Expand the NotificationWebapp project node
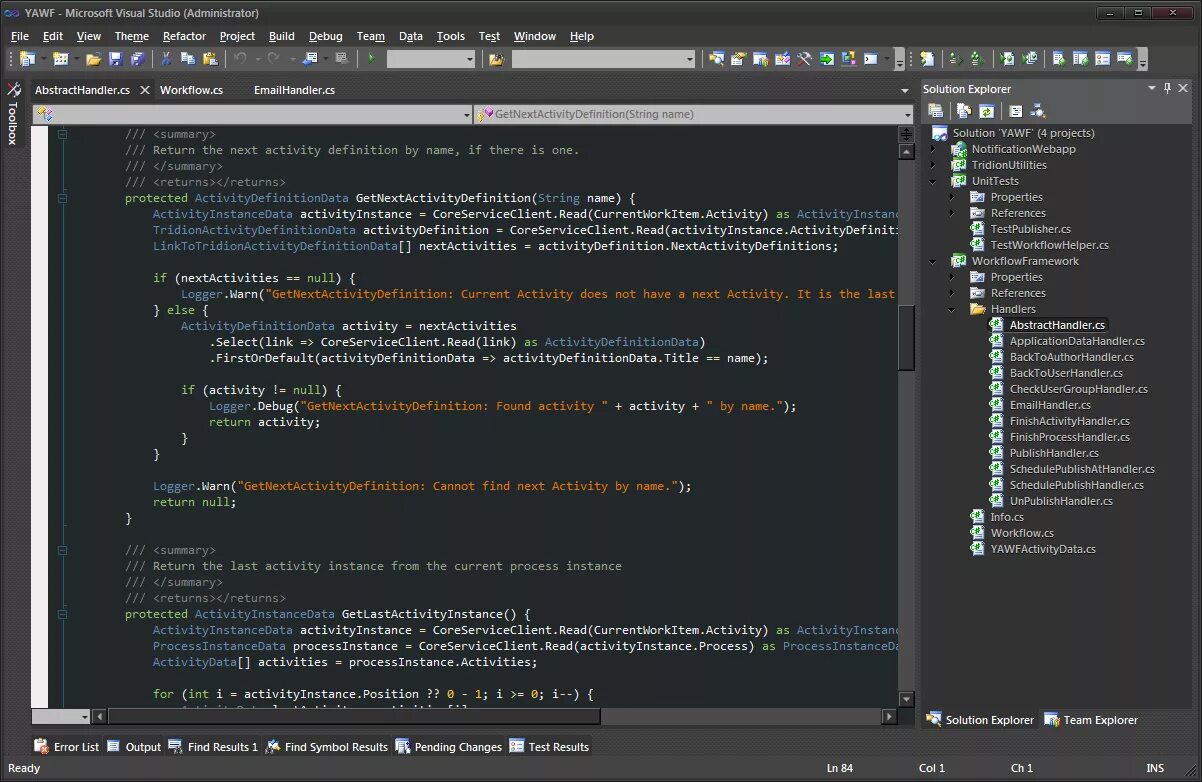 934,149
